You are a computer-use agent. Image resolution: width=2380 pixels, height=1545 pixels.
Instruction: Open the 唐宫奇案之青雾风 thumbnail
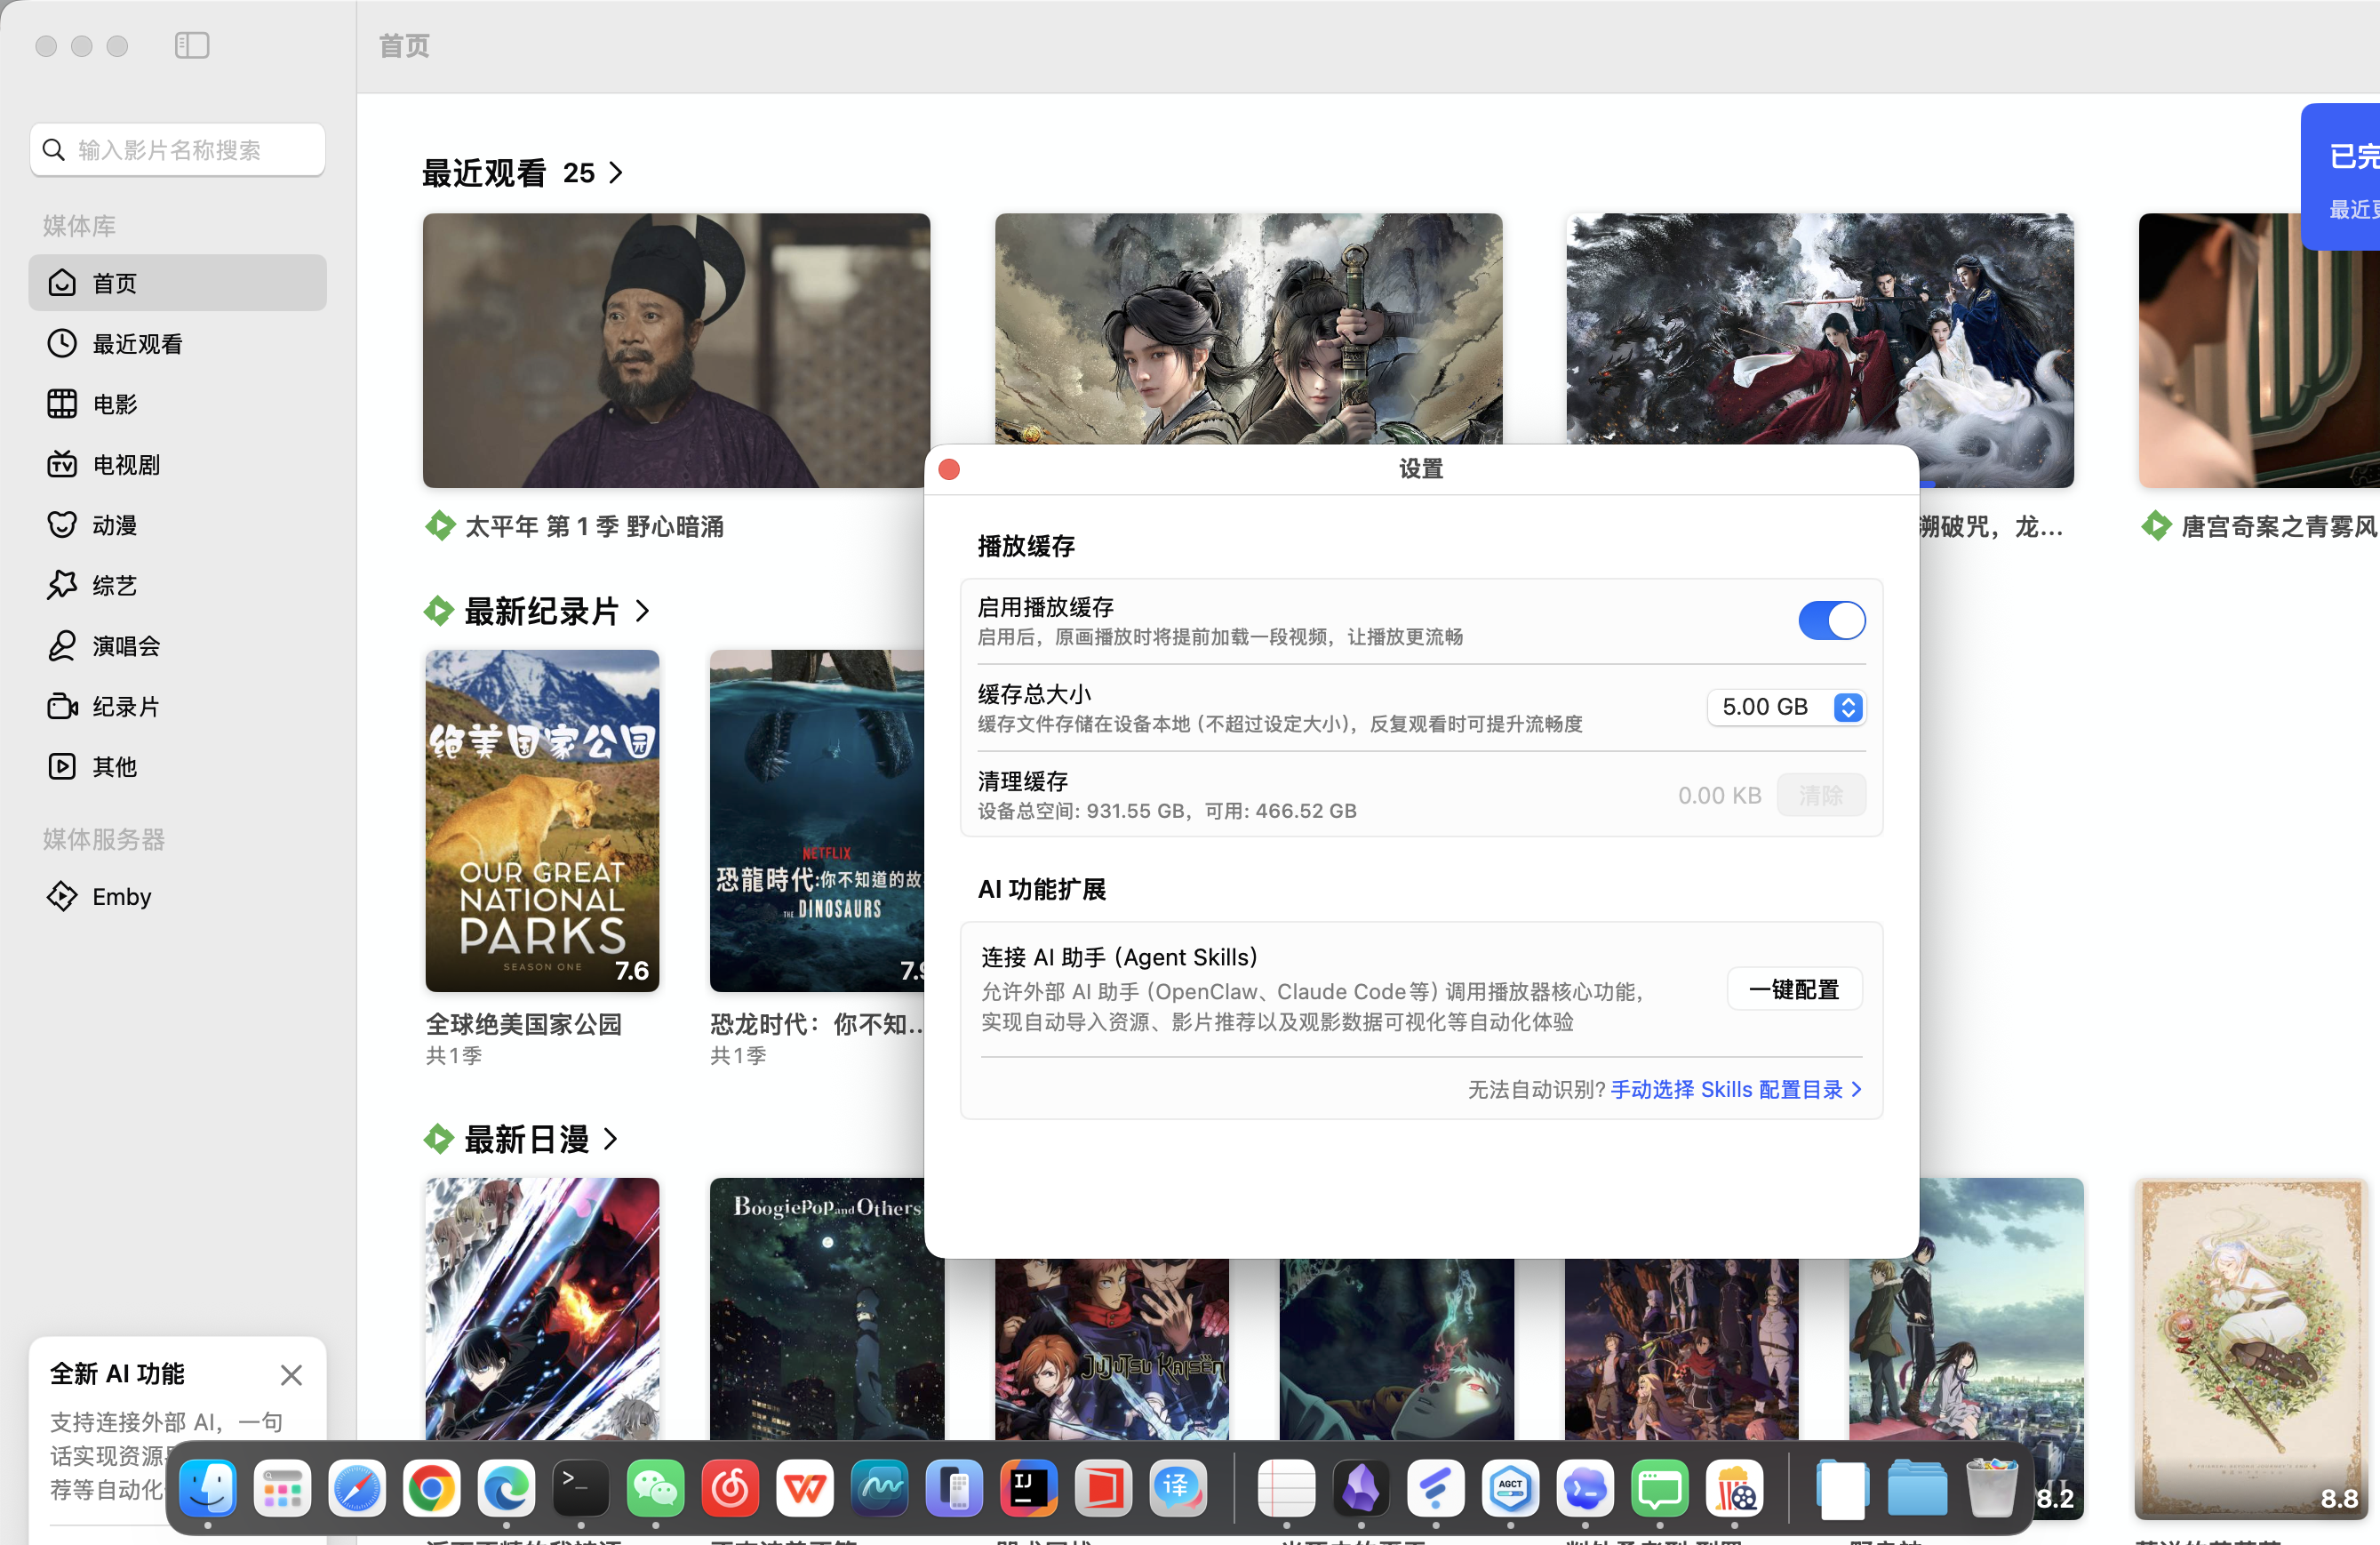[2258, 350]
